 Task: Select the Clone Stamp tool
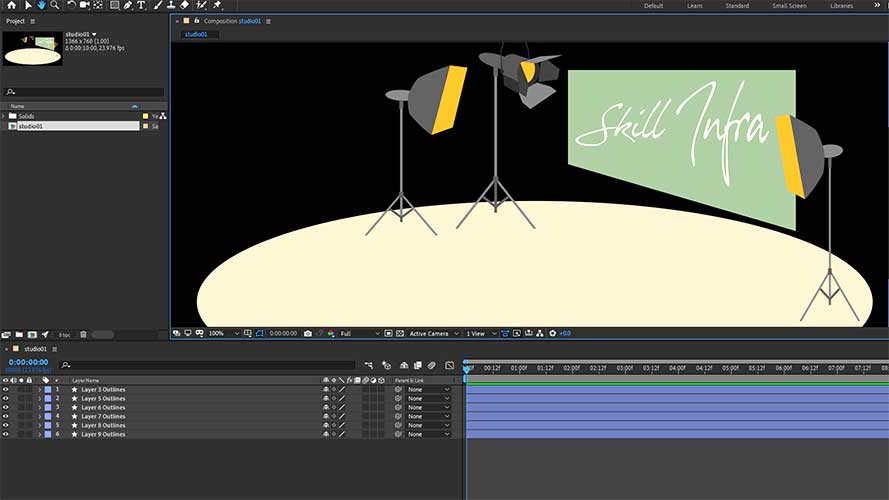pyautogui.click(x=171, y=5)
